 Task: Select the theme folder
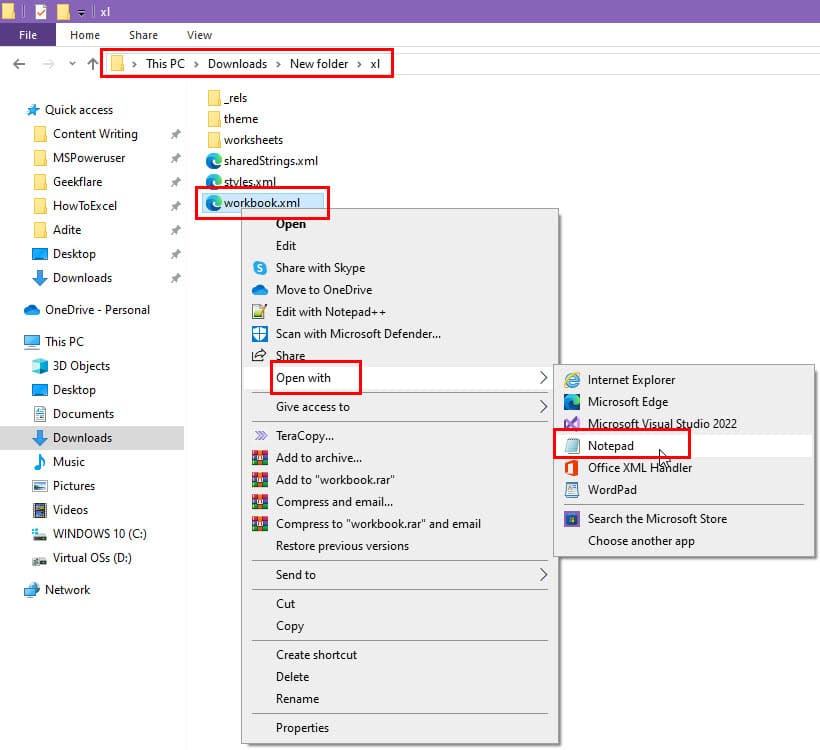[x=233, y=119]
